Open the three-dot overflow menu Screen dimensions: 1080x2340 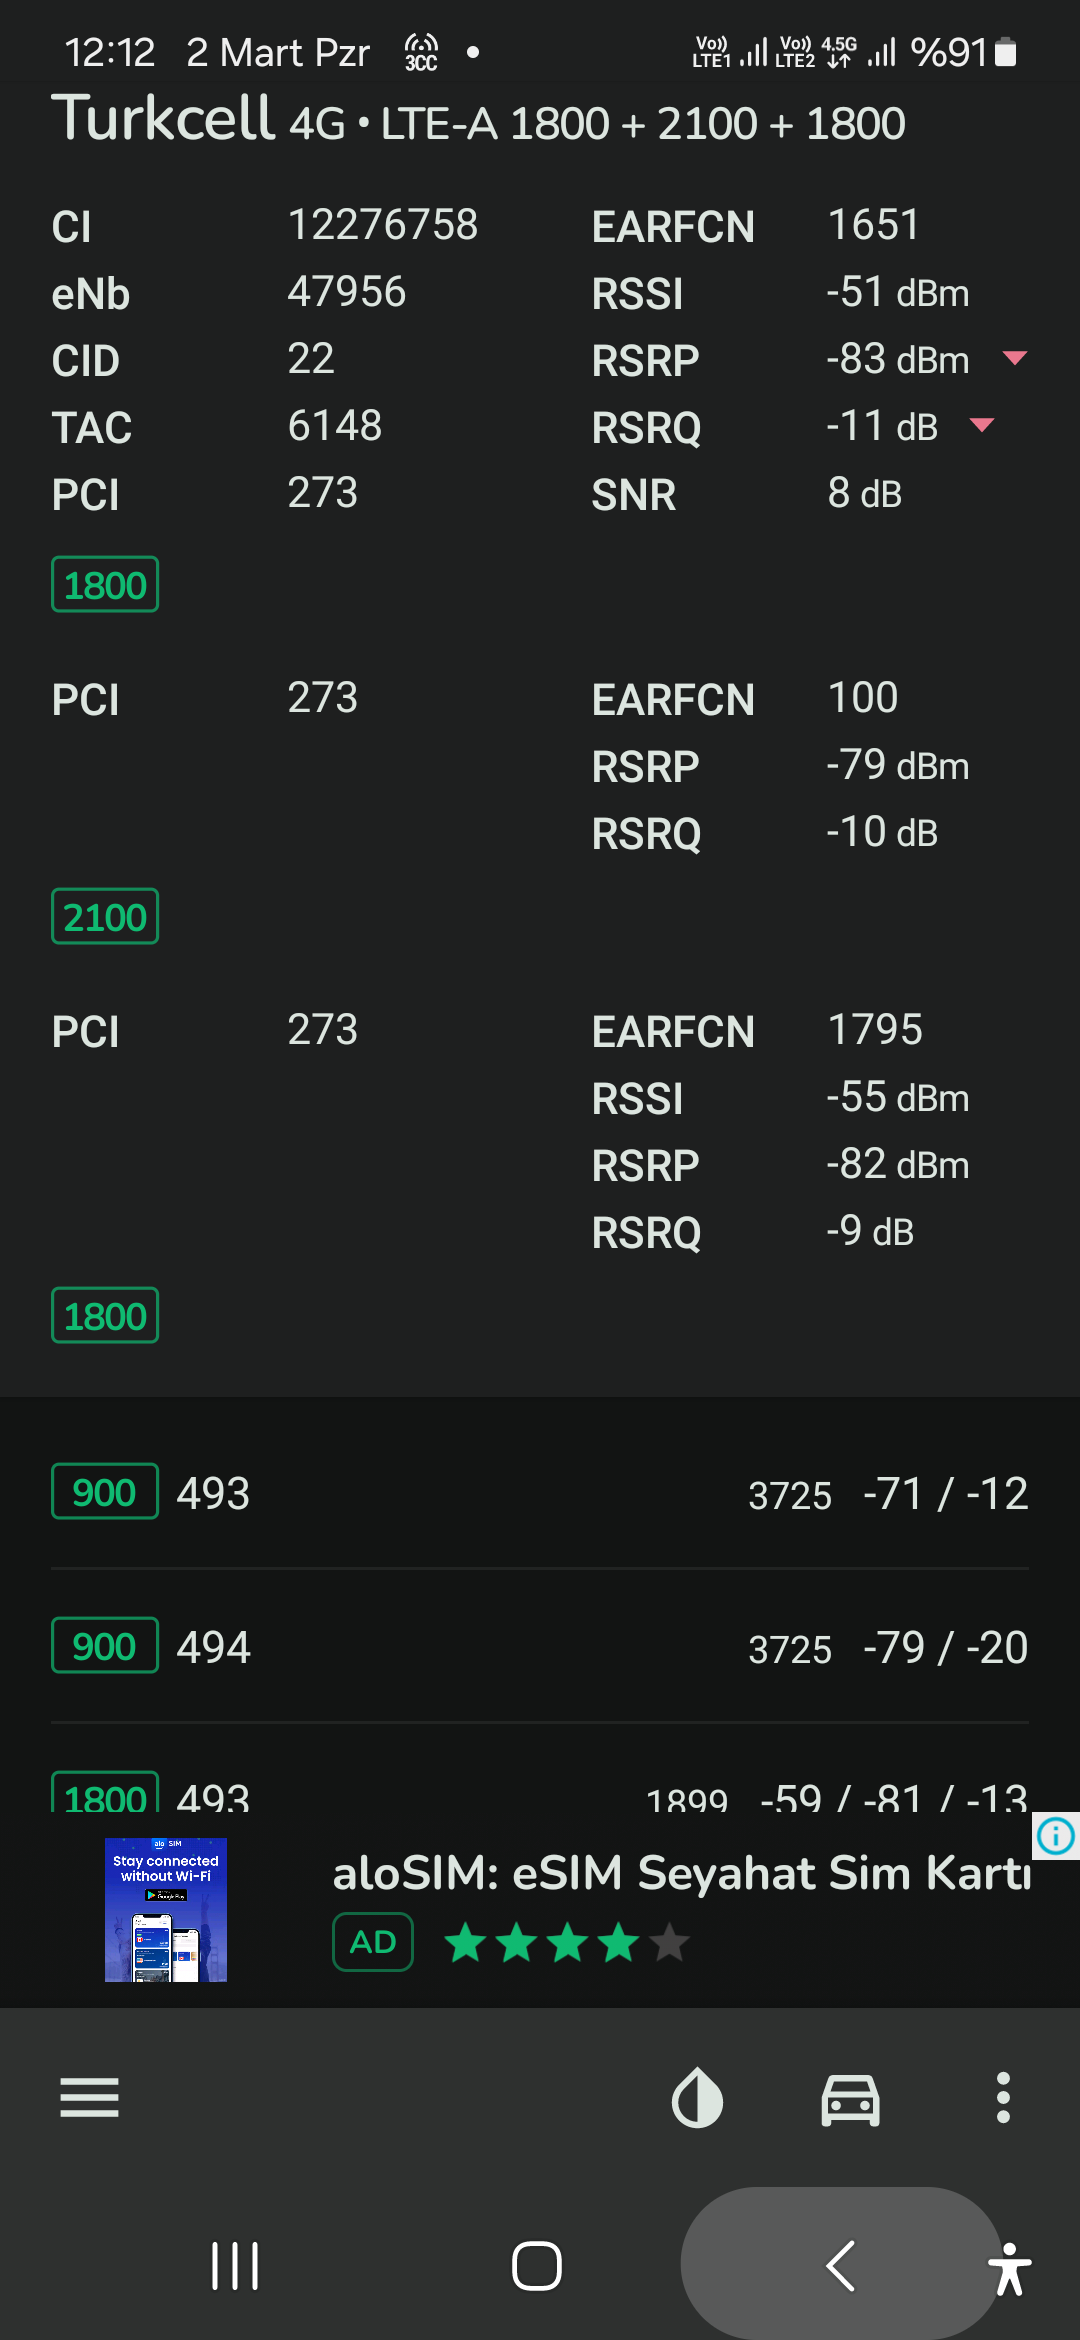(1003, 2097)
